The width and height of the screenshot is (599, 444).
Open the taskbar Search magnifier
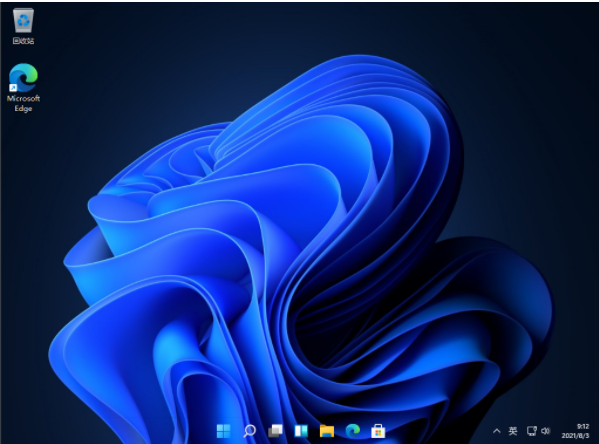click(x=250, y=431)
